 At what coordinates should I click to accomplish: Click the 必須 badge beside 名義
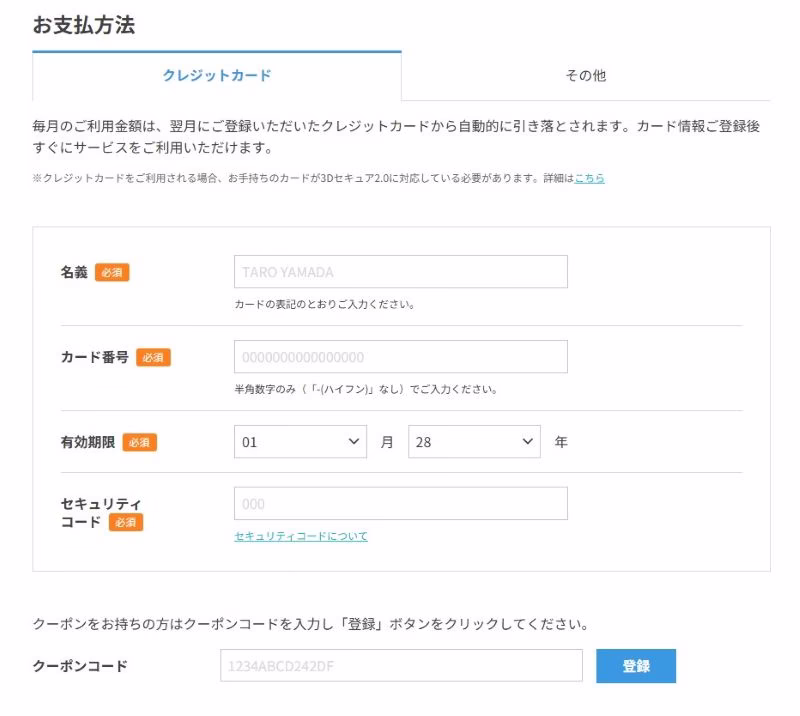point(112,273)
